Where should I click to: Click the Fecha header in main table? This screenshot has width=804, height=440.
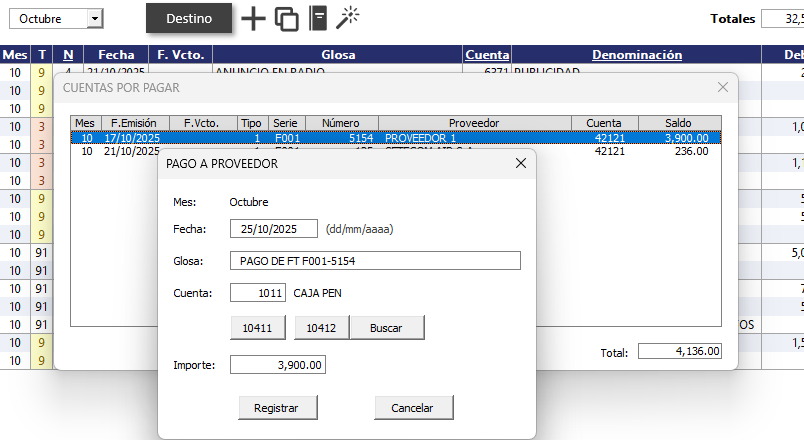(x=116, y=54)
